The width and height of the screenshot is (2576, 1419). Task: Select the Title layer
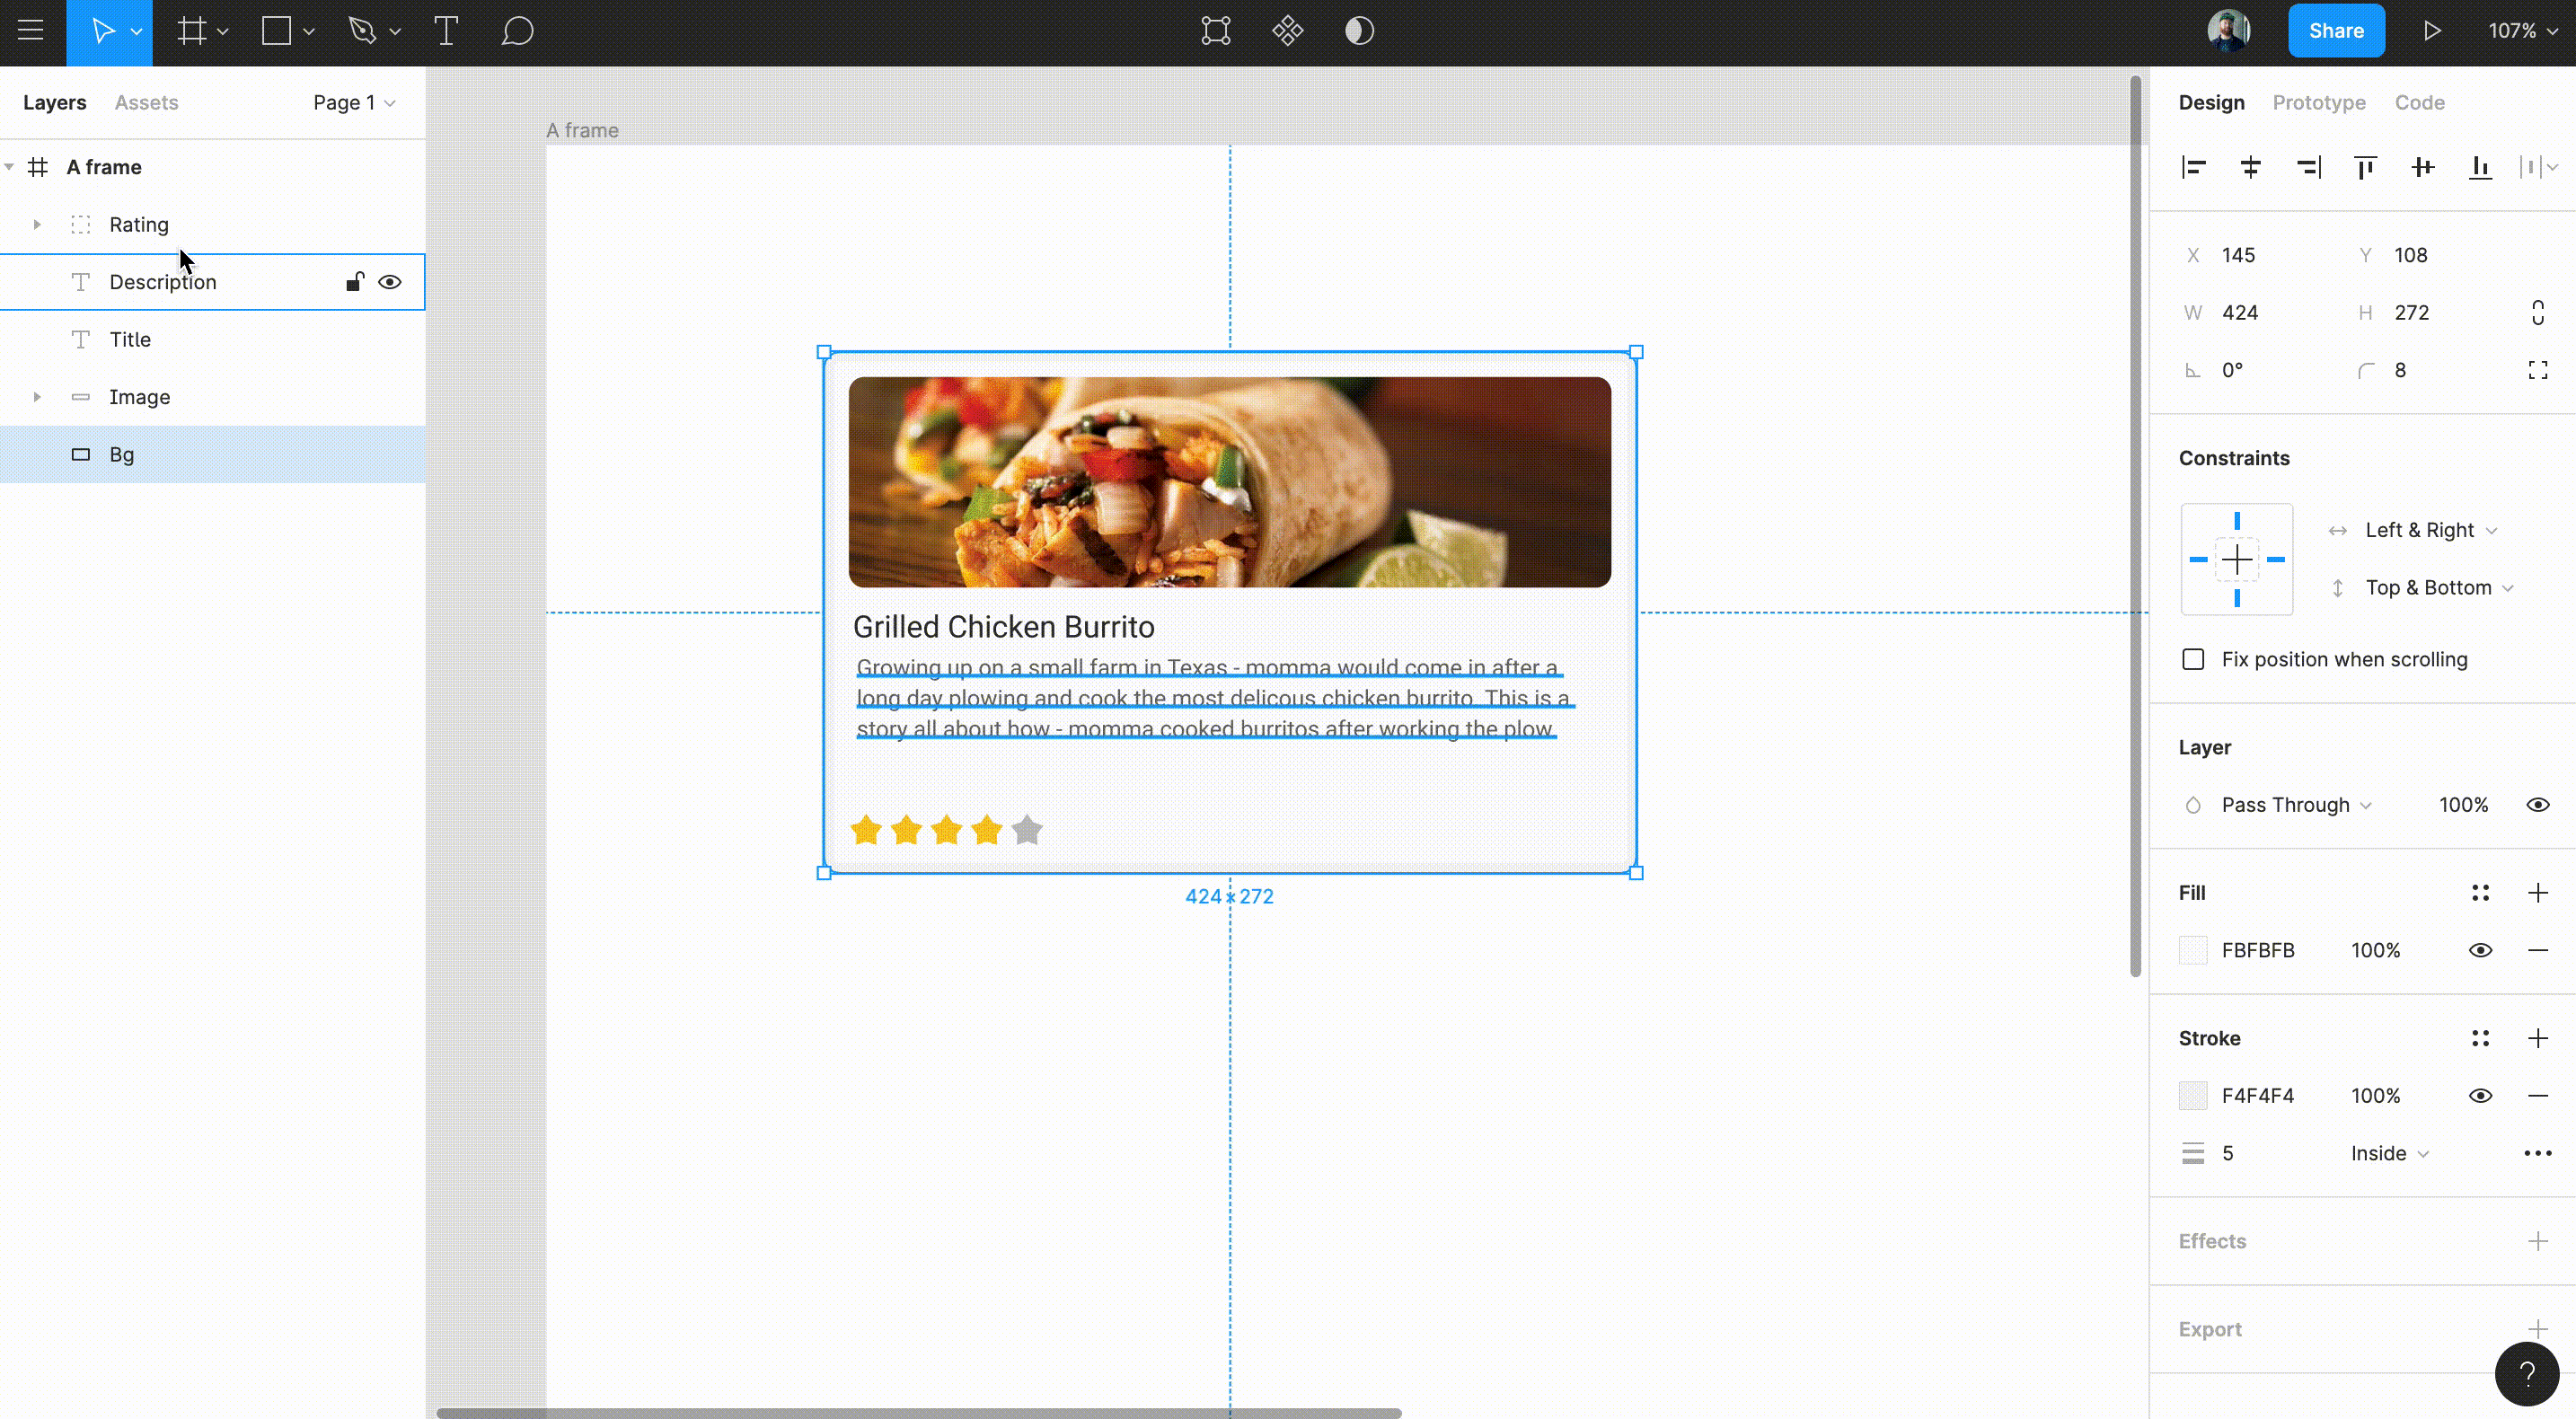[x=213, y=340]
